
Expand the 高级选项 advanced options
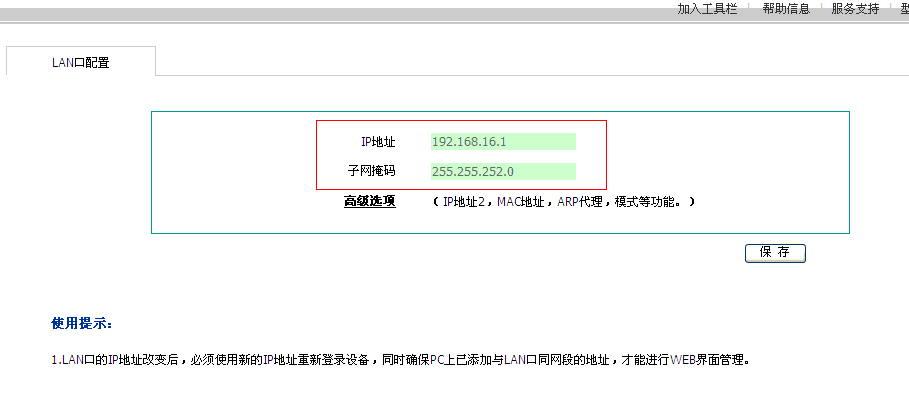click(x=369, y=201)
